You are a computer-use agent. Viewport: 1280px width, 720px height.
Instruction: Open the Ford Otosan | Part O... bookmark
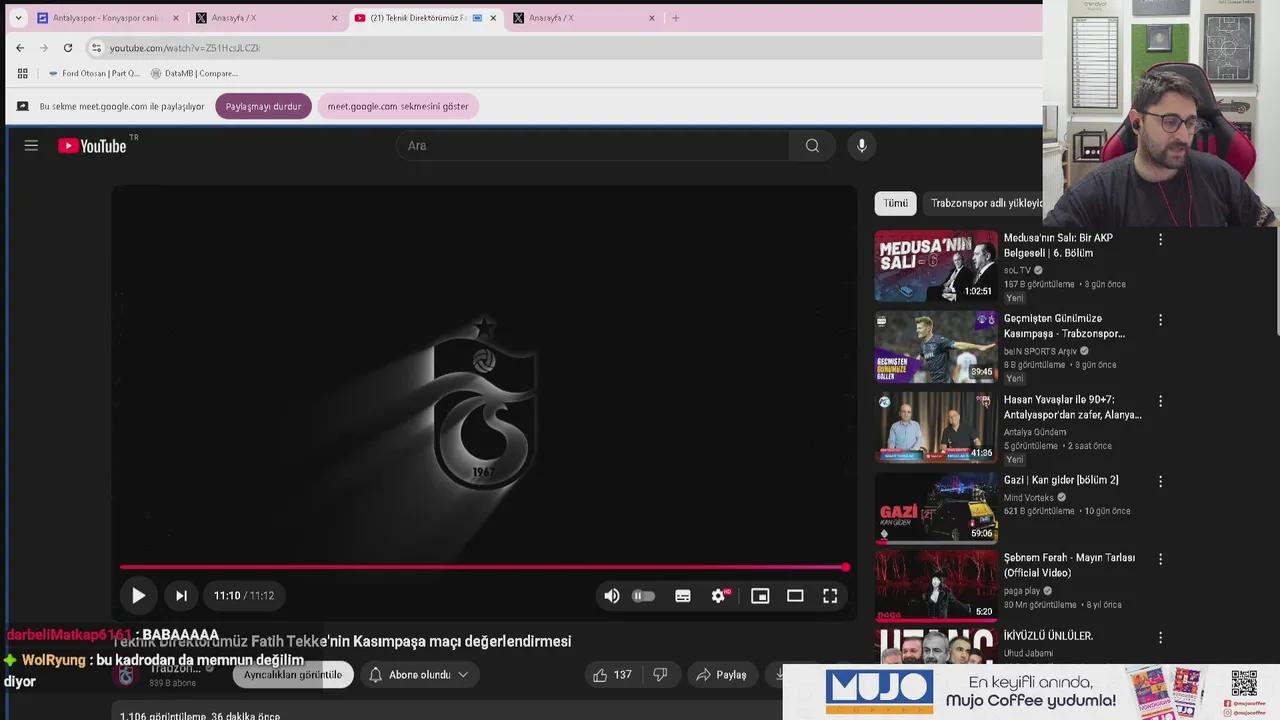click(x=93, y=73)
